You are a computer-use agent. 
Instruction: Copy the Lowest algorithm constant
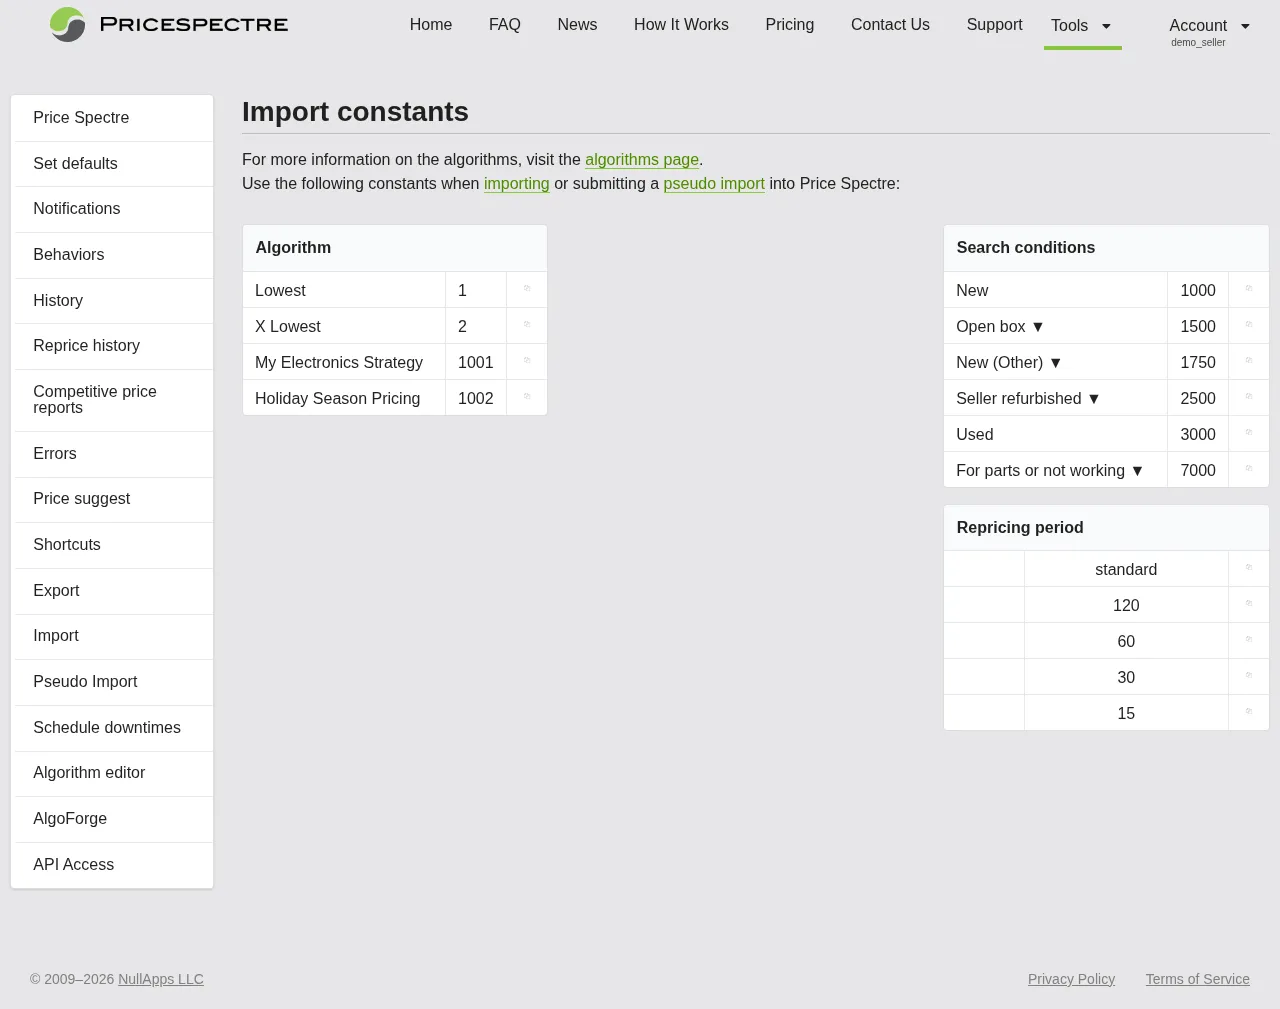[x=526, y=290]
